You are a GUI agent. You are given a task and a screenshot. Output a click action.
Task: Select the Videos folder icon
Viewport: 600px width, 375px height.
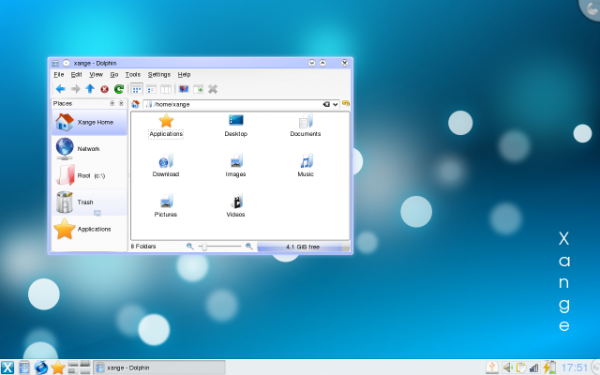236,202
